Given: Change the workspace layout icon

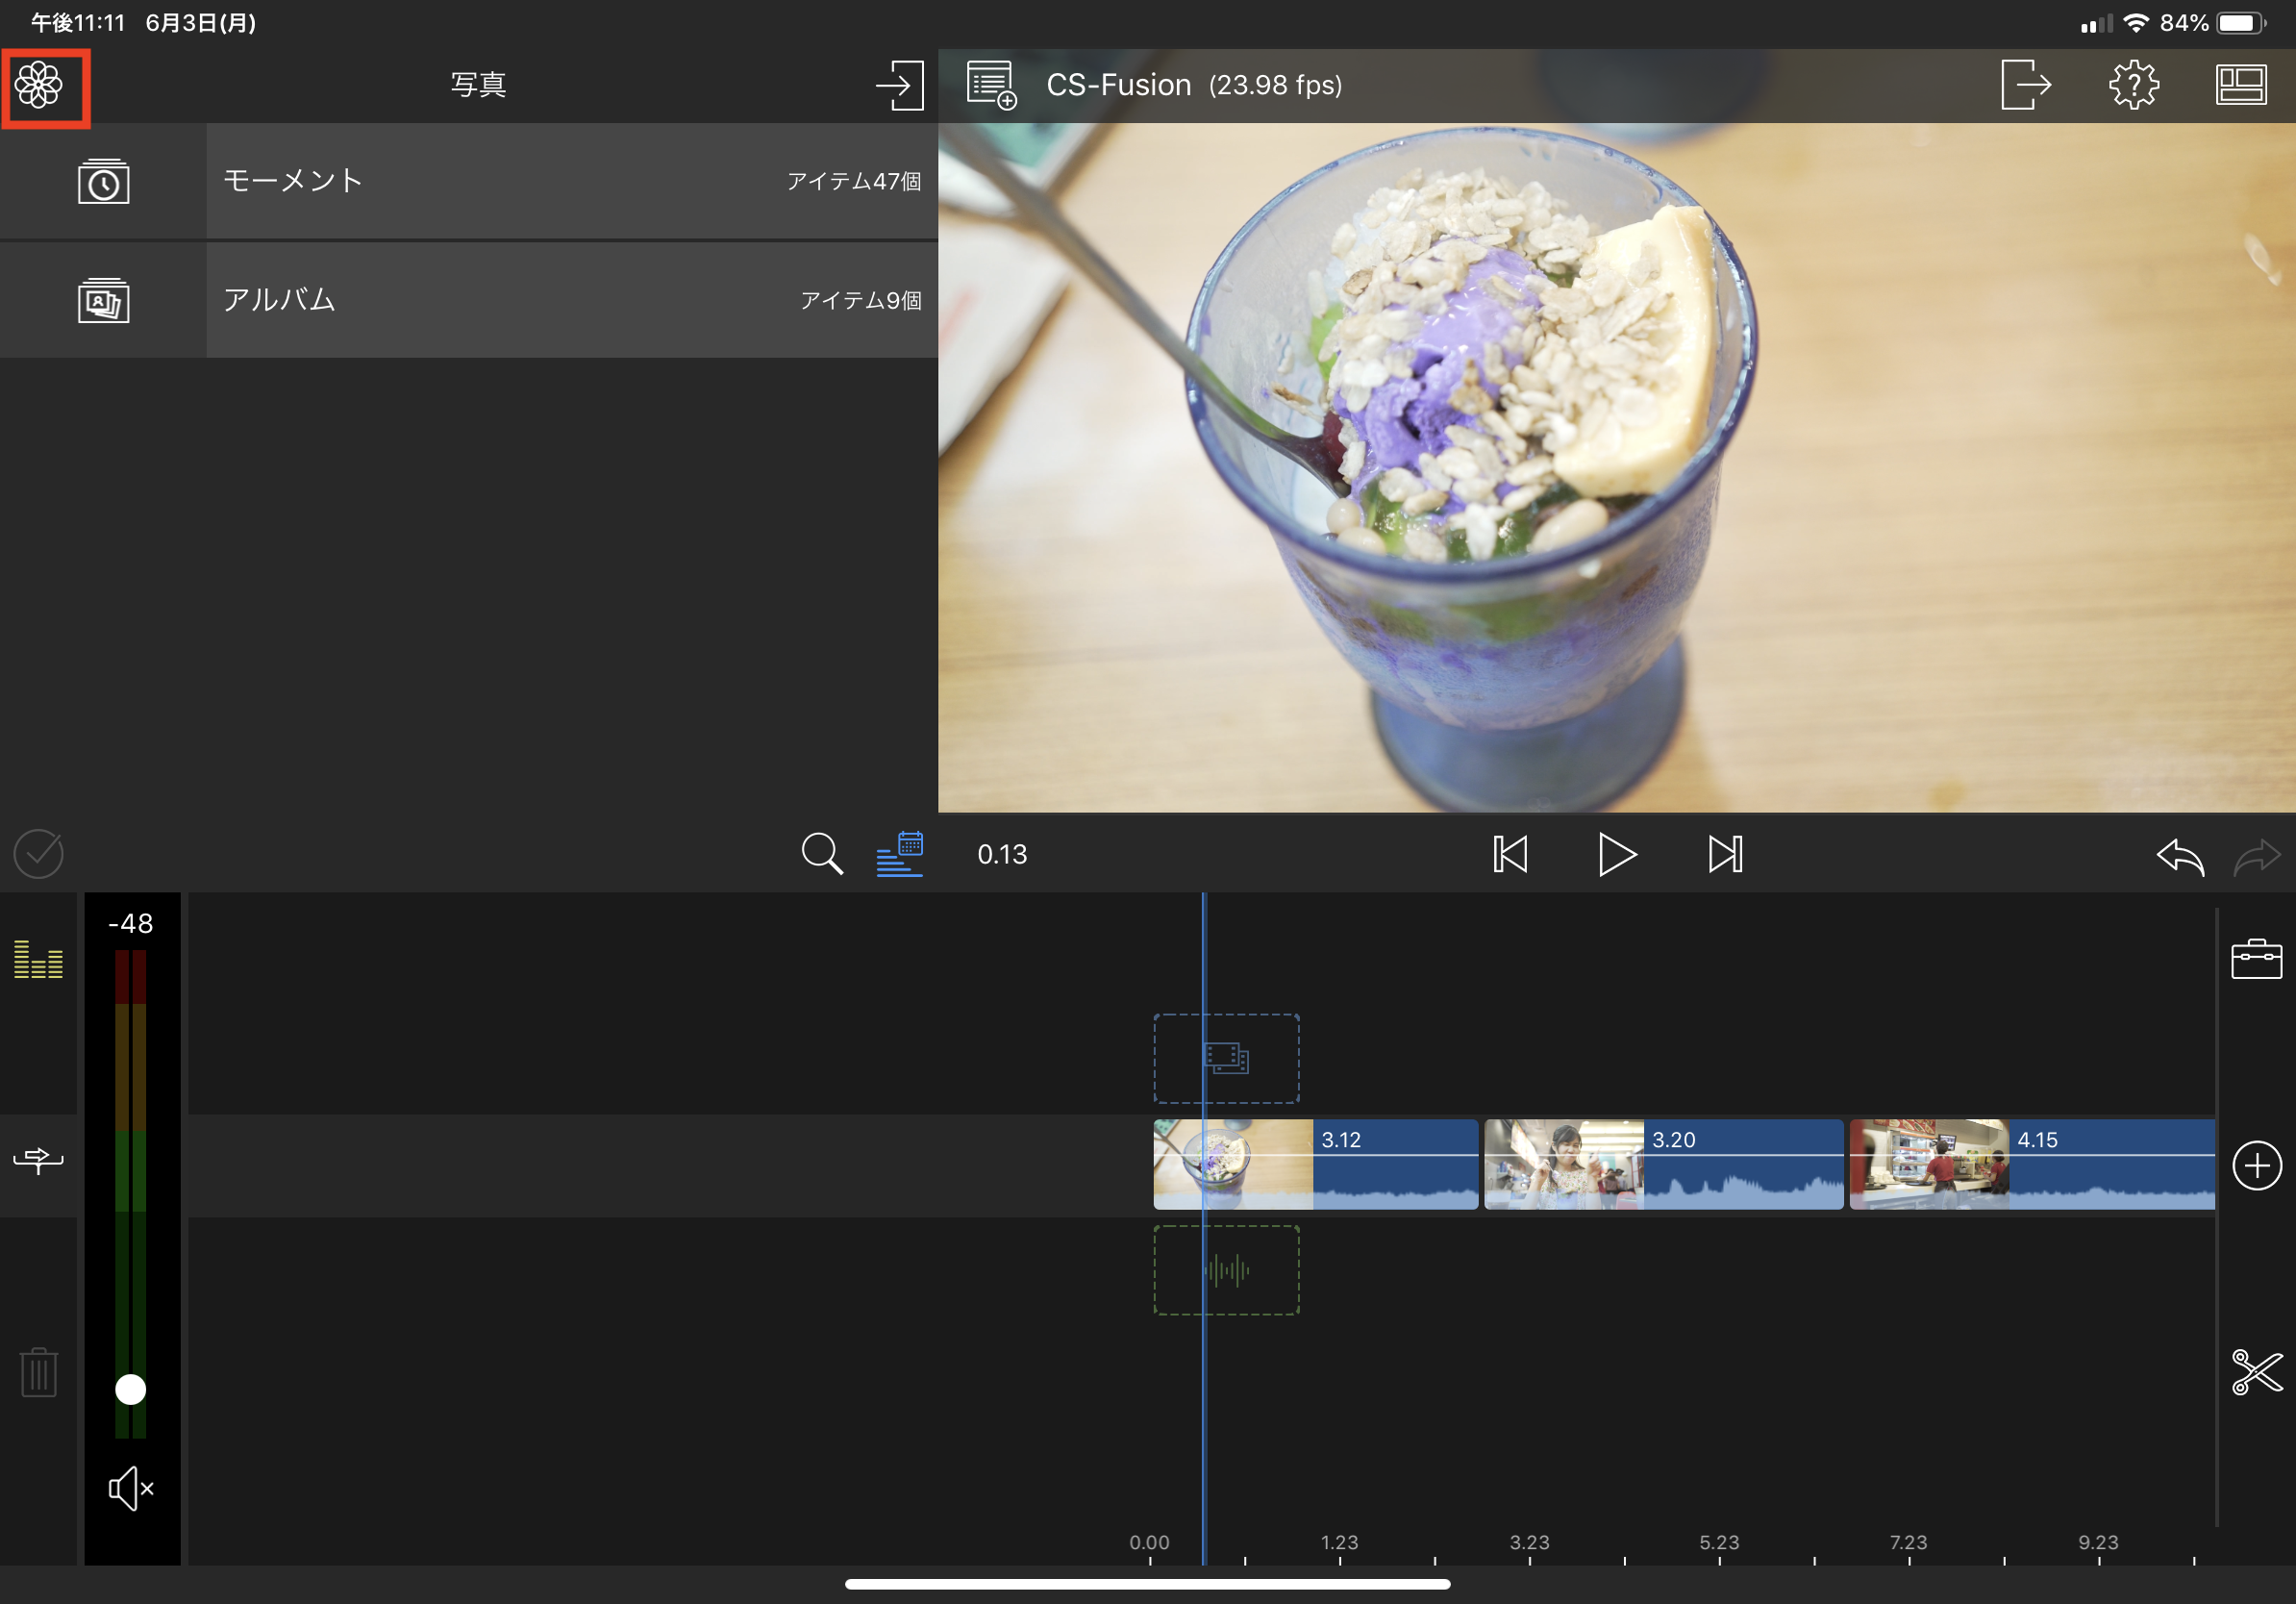Looking at the screenshot, I should (x=2240, y=85).
